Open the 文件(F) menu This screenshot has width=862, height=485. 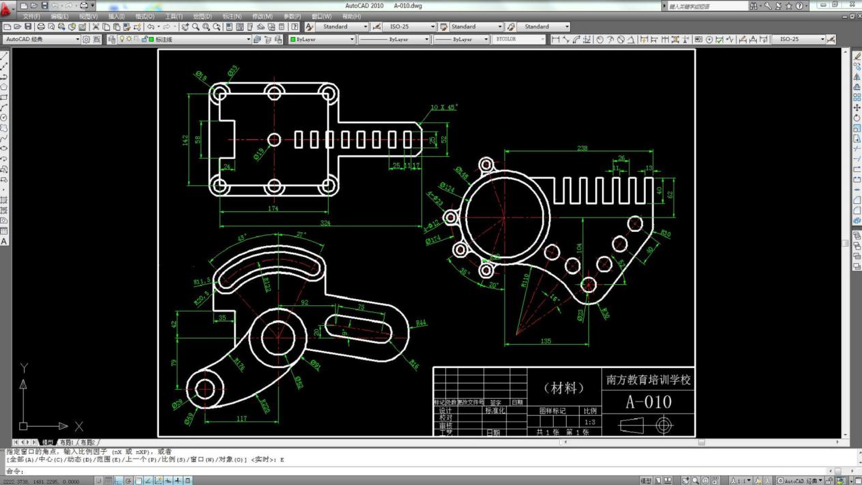[30, 16]
